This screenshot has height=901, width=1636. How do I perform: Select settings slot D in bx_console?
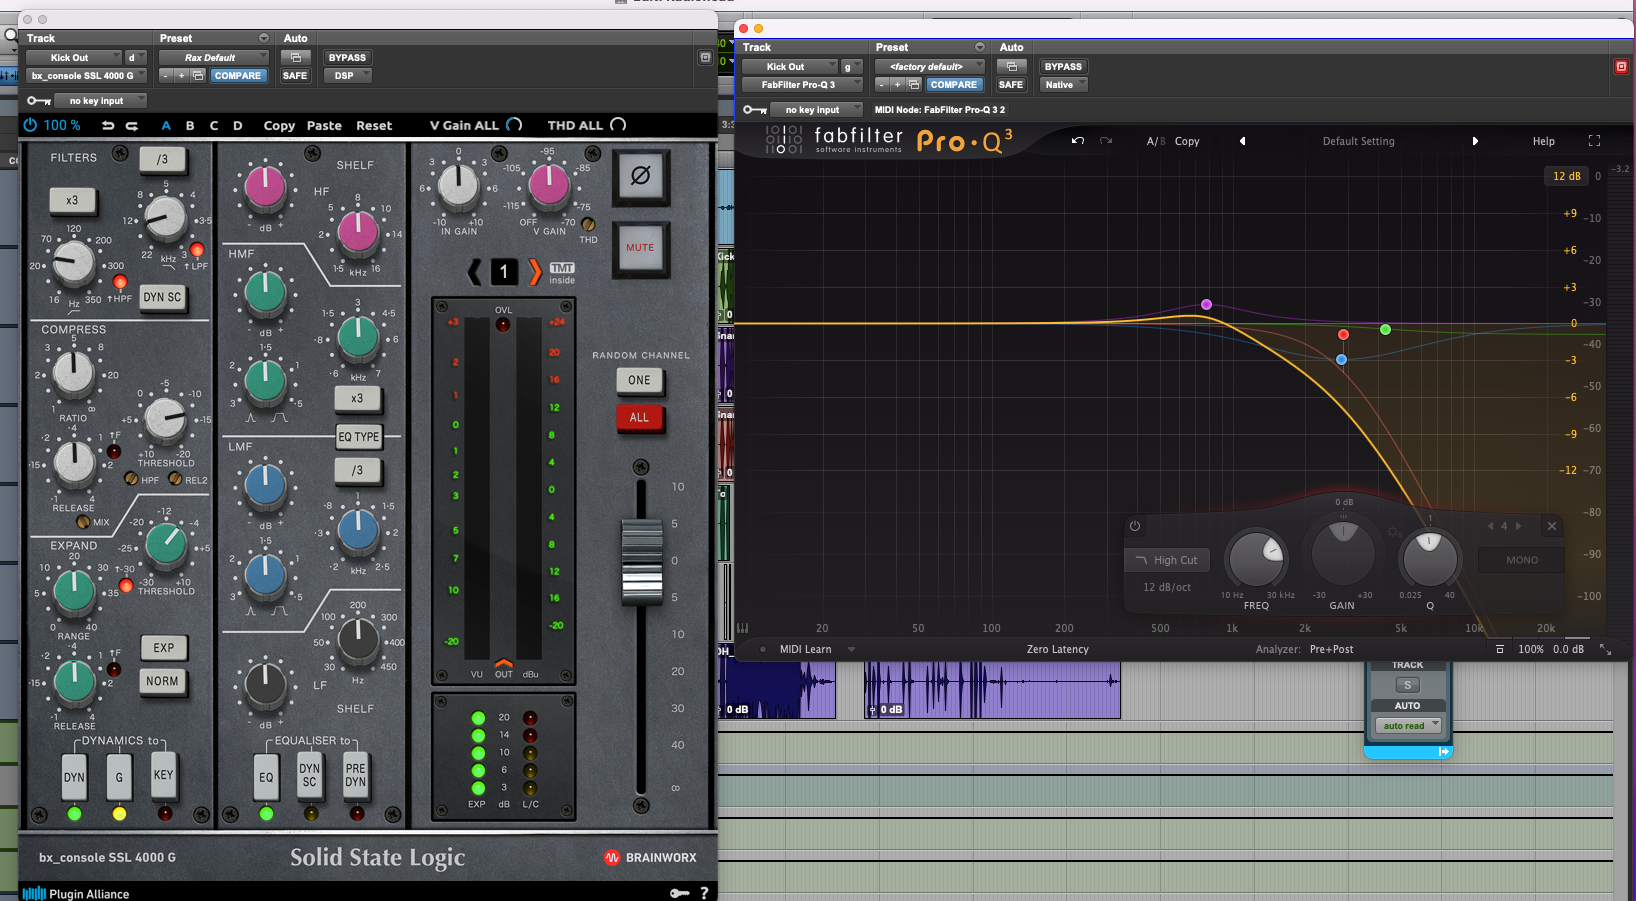tap(238, 126)
